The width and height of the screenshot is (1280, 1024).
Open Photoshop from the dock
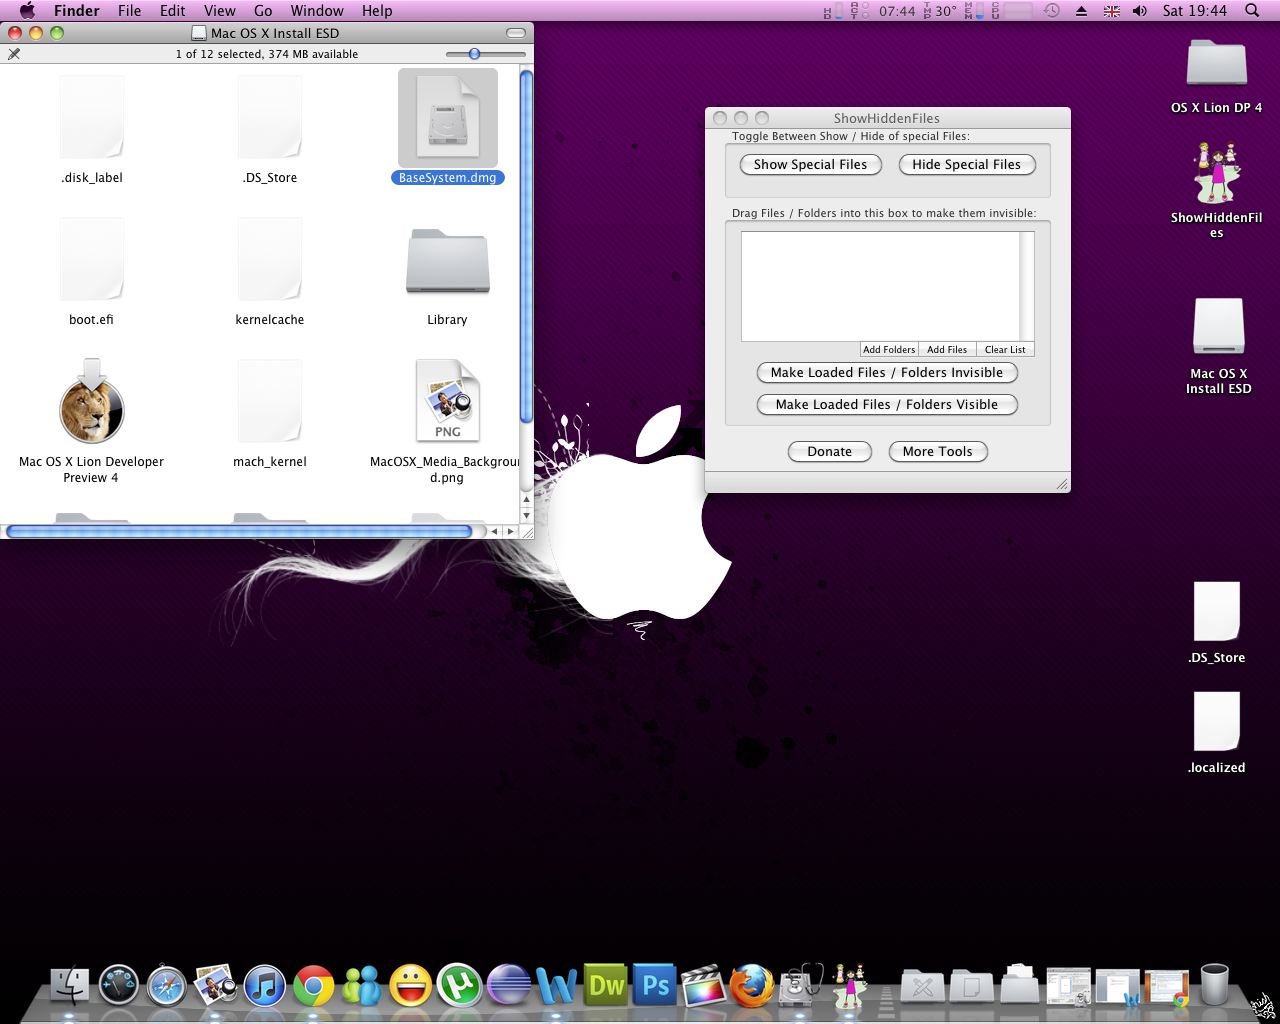(655, 986)
